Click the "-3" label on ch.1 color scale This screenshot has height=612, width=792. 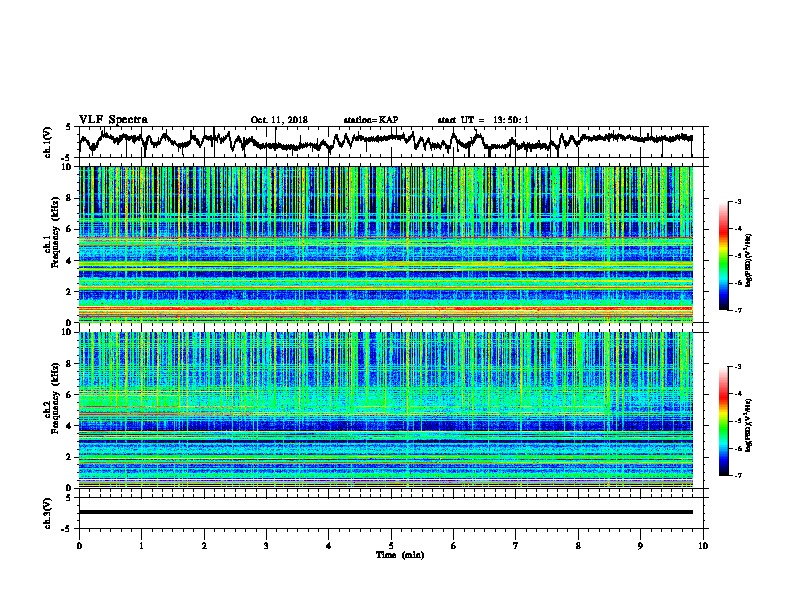pyautogui.click(x=738, y=202)
